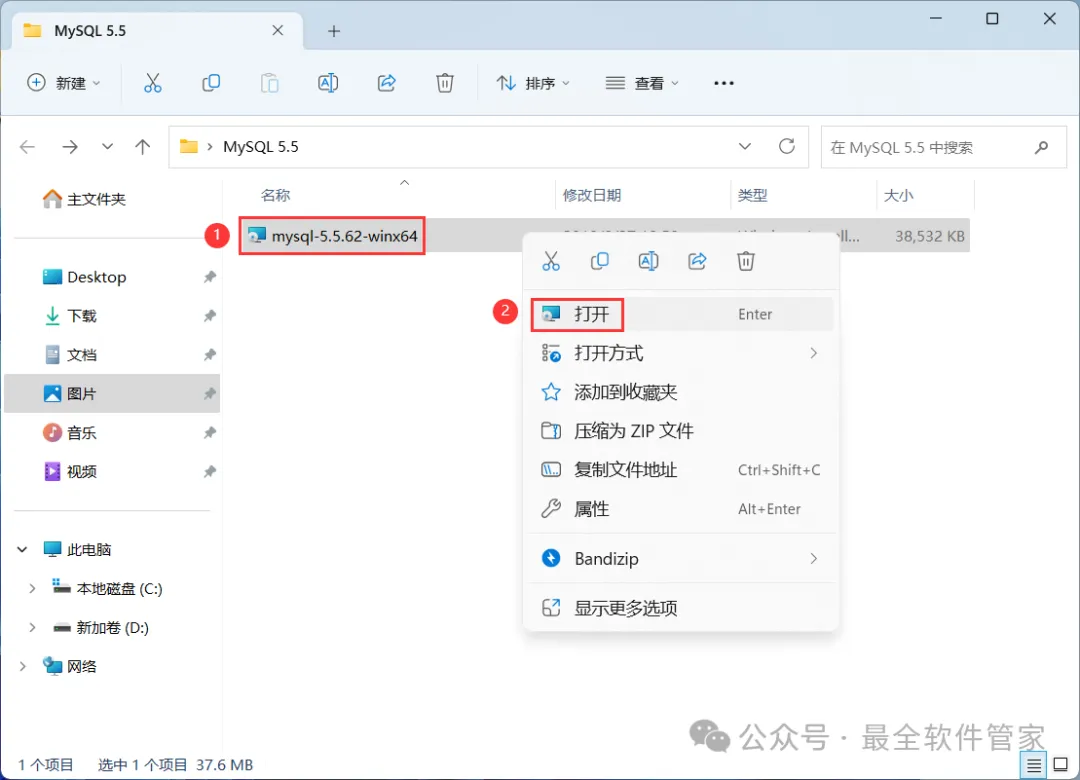1080x780 pixels.
Task: Click the search magnifier icon
Action: tap(1041, 147)
